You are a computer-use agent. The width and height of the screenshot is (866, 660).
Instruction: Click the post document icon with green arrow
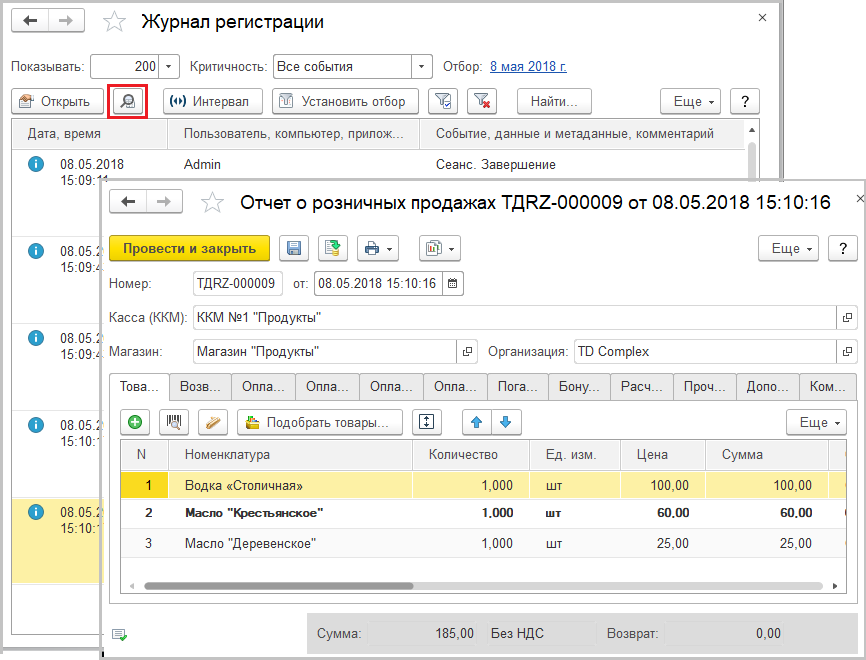click(332, 248)
